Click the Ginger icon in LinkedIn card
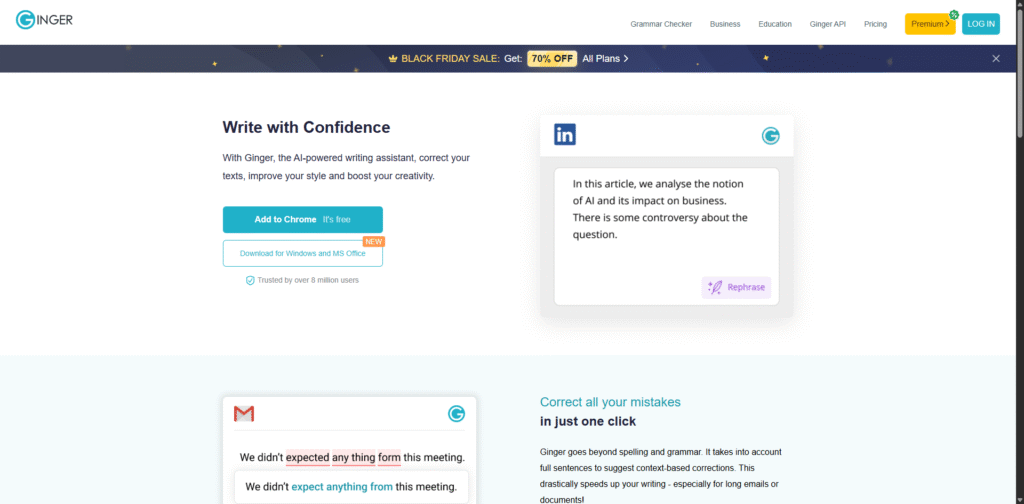 tap(771, 135)
